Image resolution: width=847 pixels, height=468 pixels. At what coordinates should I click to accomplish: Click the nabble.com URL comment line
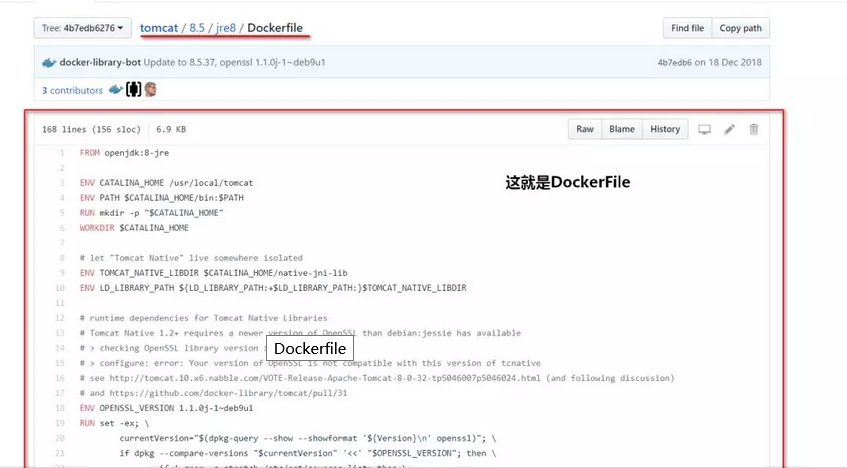pyautogui.click(x=377, y=378)
